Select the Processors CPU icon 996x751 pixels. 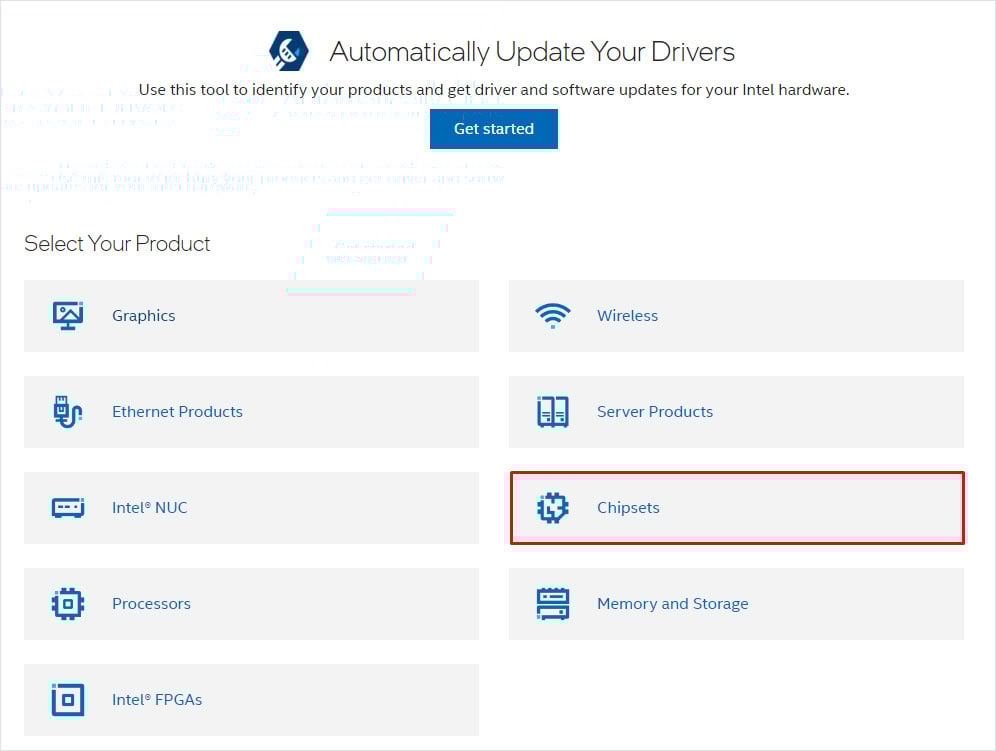(68, 604)
